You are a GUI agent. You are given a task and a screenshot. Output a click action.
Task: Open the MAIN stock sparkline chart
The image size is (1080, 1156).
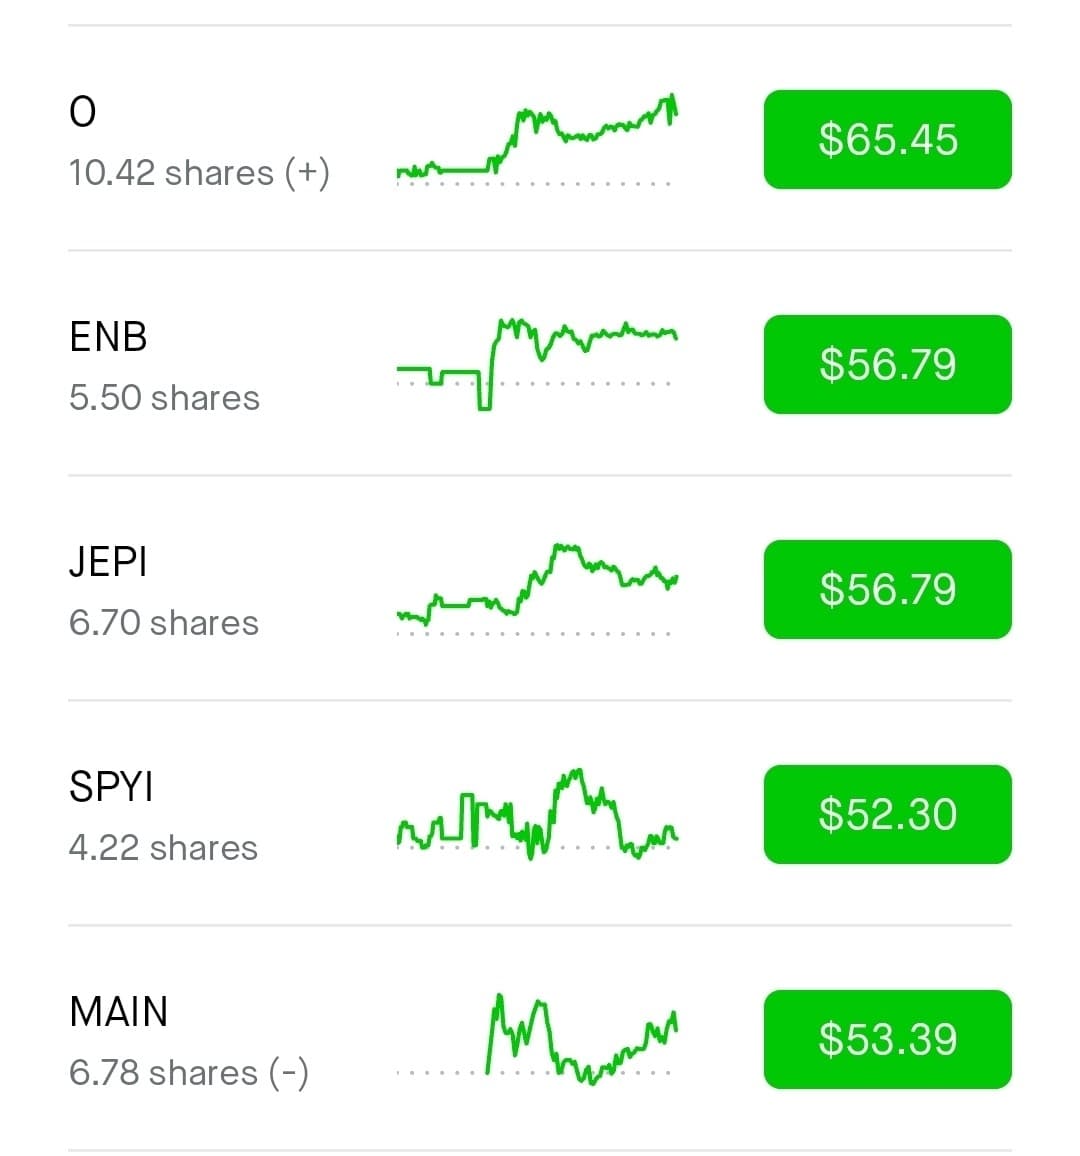[x=537, y=1039]
